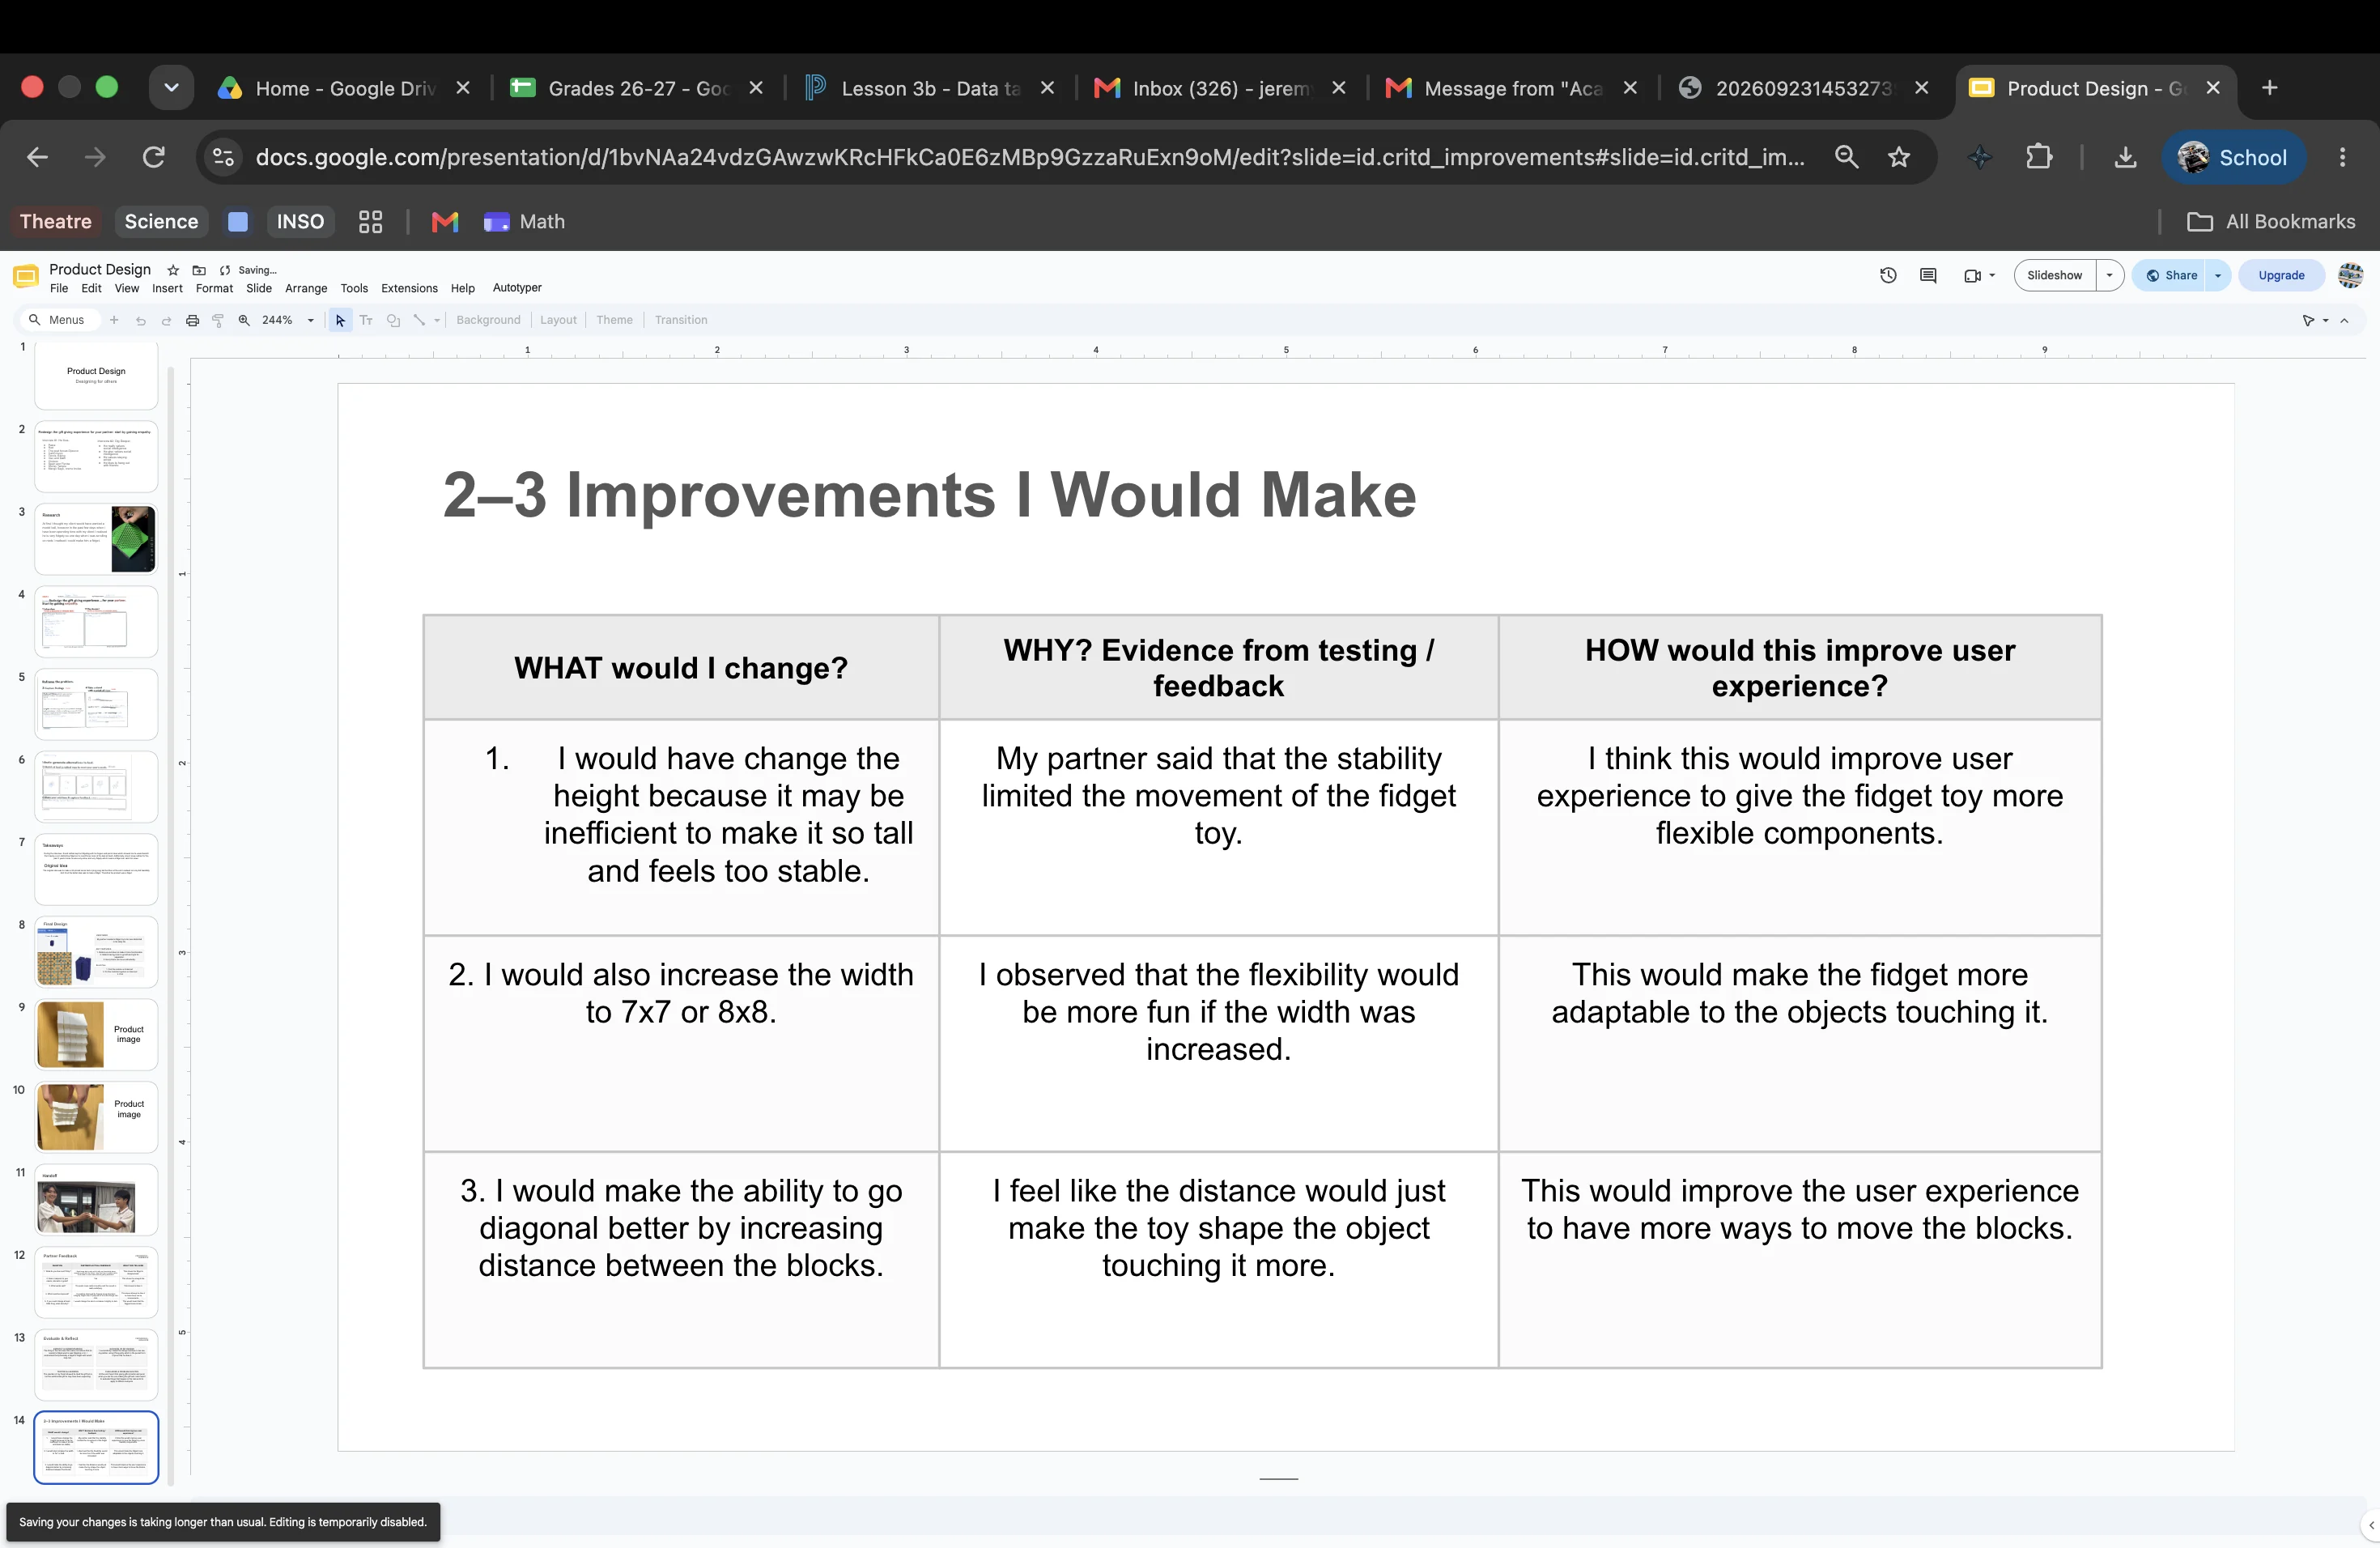Select the paint format roller tool
Image resolution: width=2380 pixels, height=1548 pixels.
217,320
